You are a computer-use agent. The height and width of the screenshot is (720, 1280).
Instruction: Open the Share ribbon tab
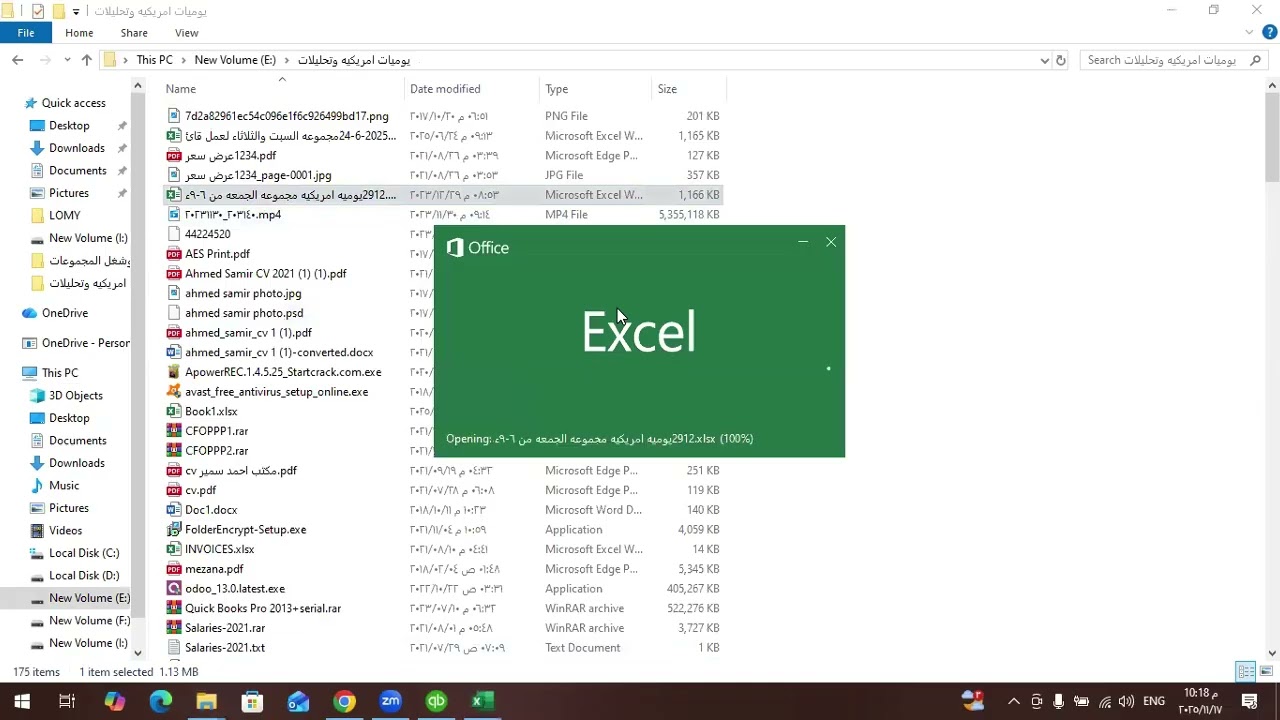[134, 33]
